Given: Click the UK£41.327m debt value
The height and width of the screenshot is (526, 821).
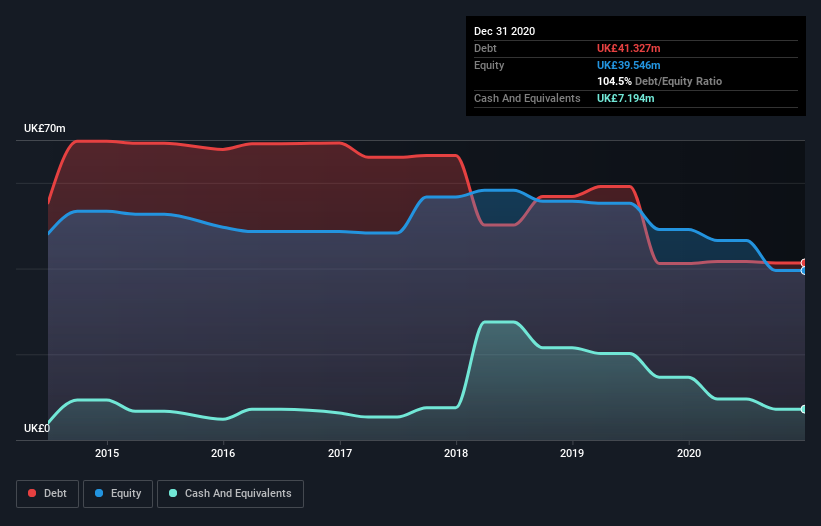Looking at the screenshot, I should pyautogui.click(x=628, y=48).
